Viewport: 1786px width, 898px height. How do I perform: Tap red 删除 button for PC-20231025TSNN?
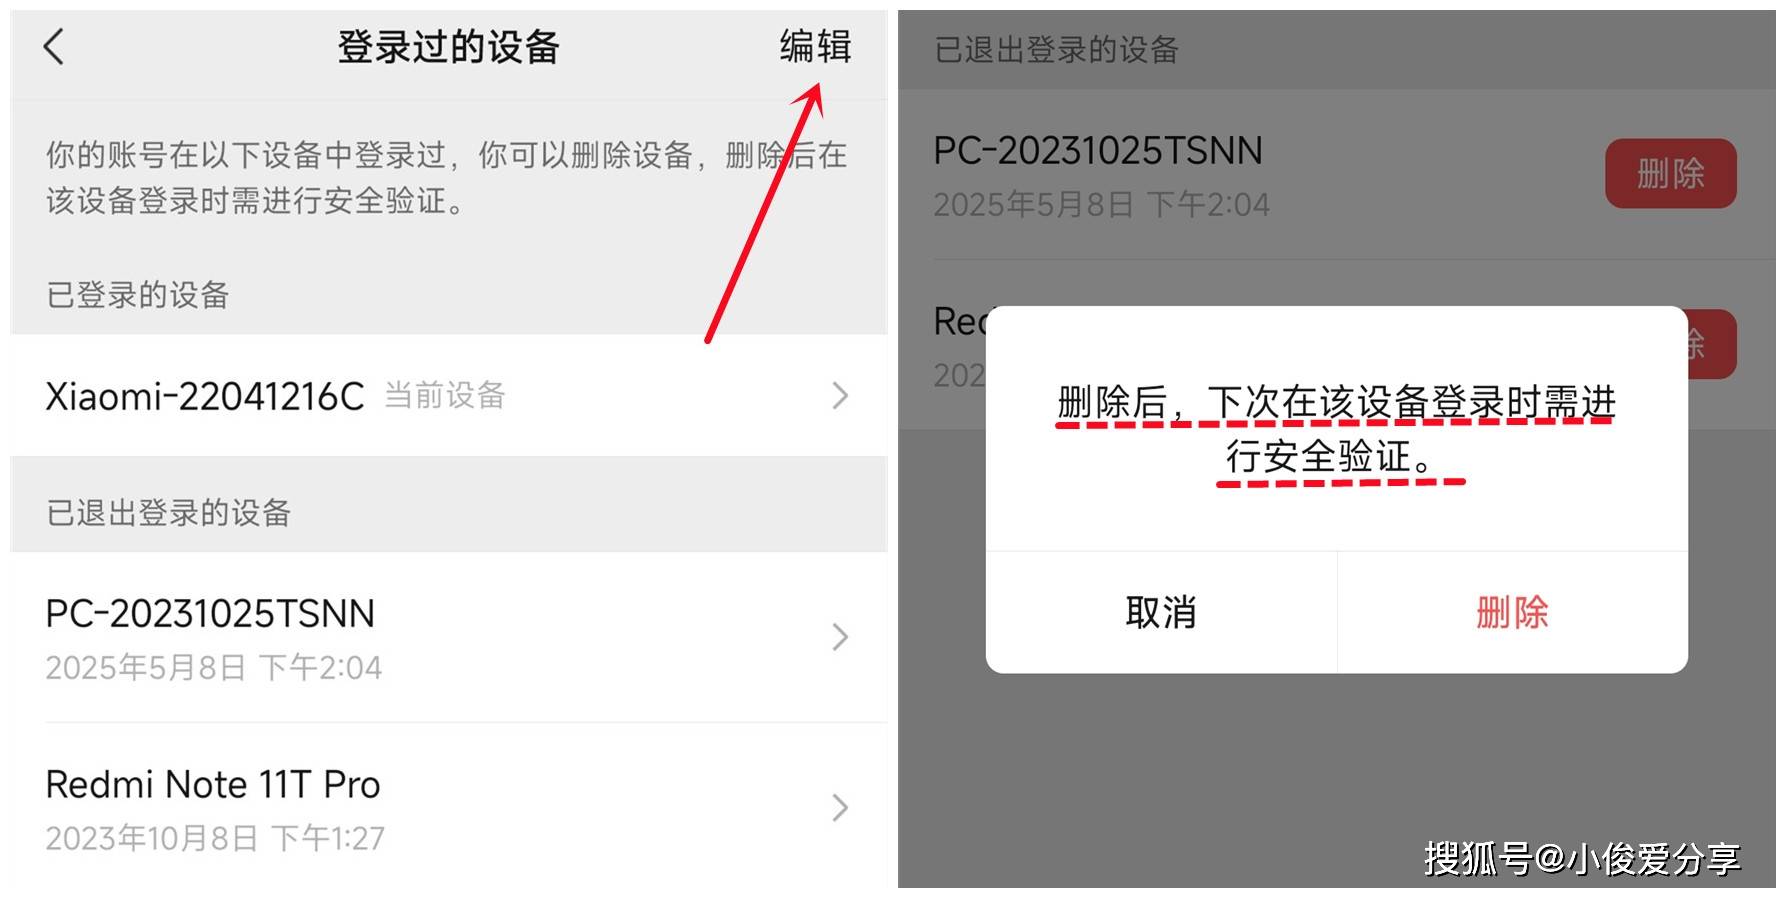click(x=1671, y=174)
